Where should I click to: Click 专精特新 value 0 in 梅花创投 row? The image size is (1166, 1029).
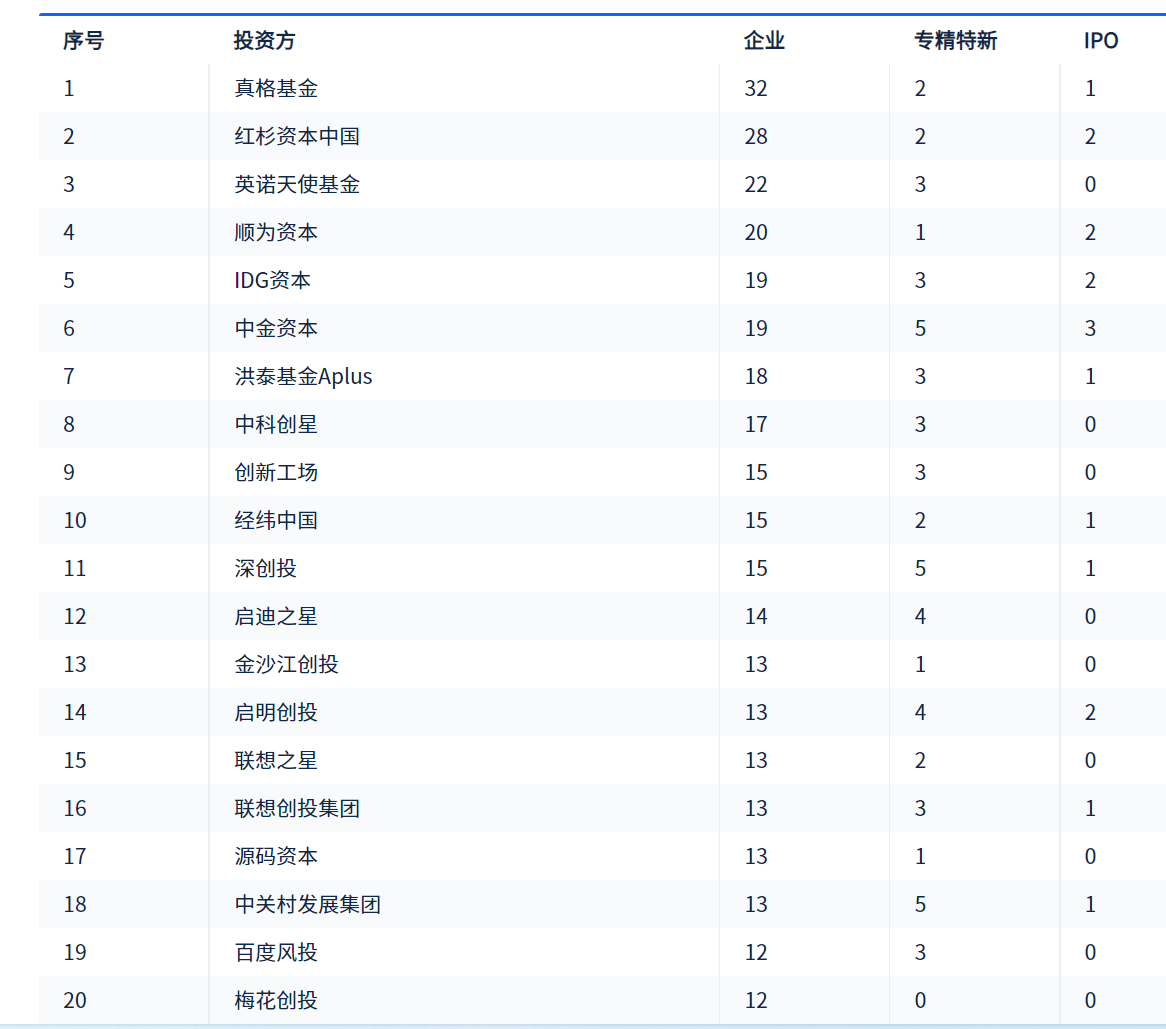point(920,1000)
